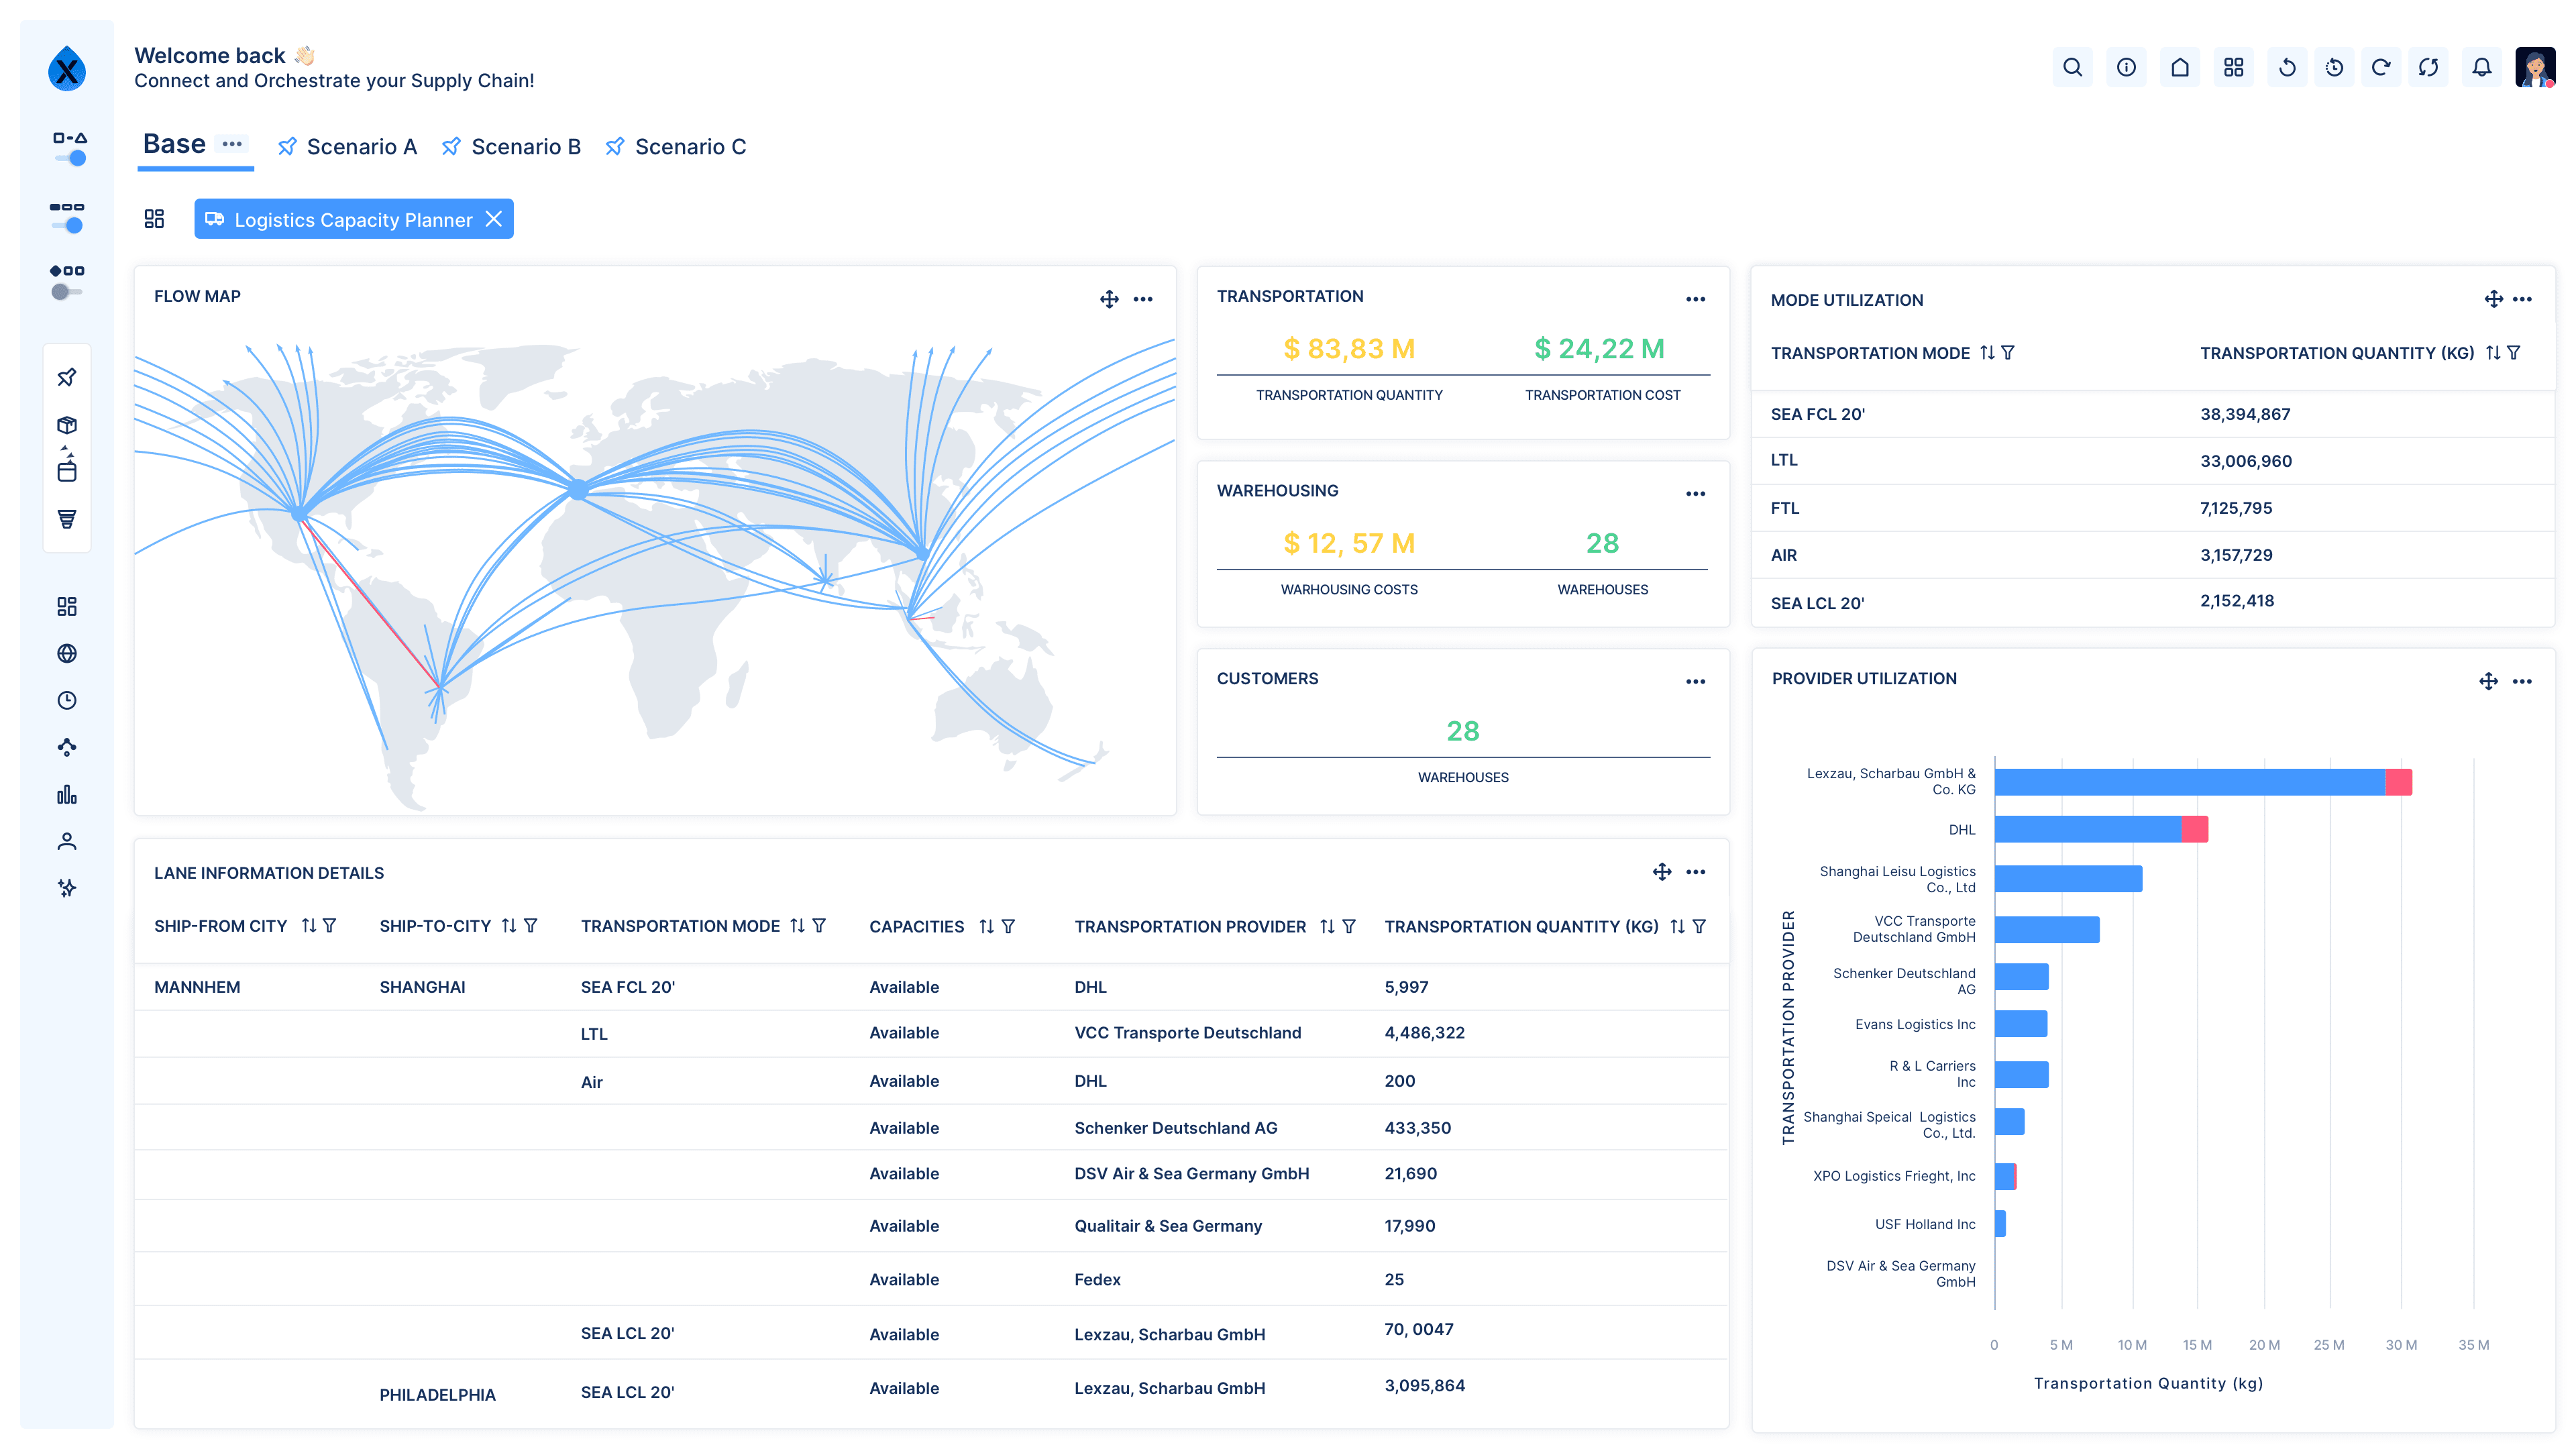Click the bar chart sidebar icon
This screenshot has height=1449, width=2576.
click(67, 794)
